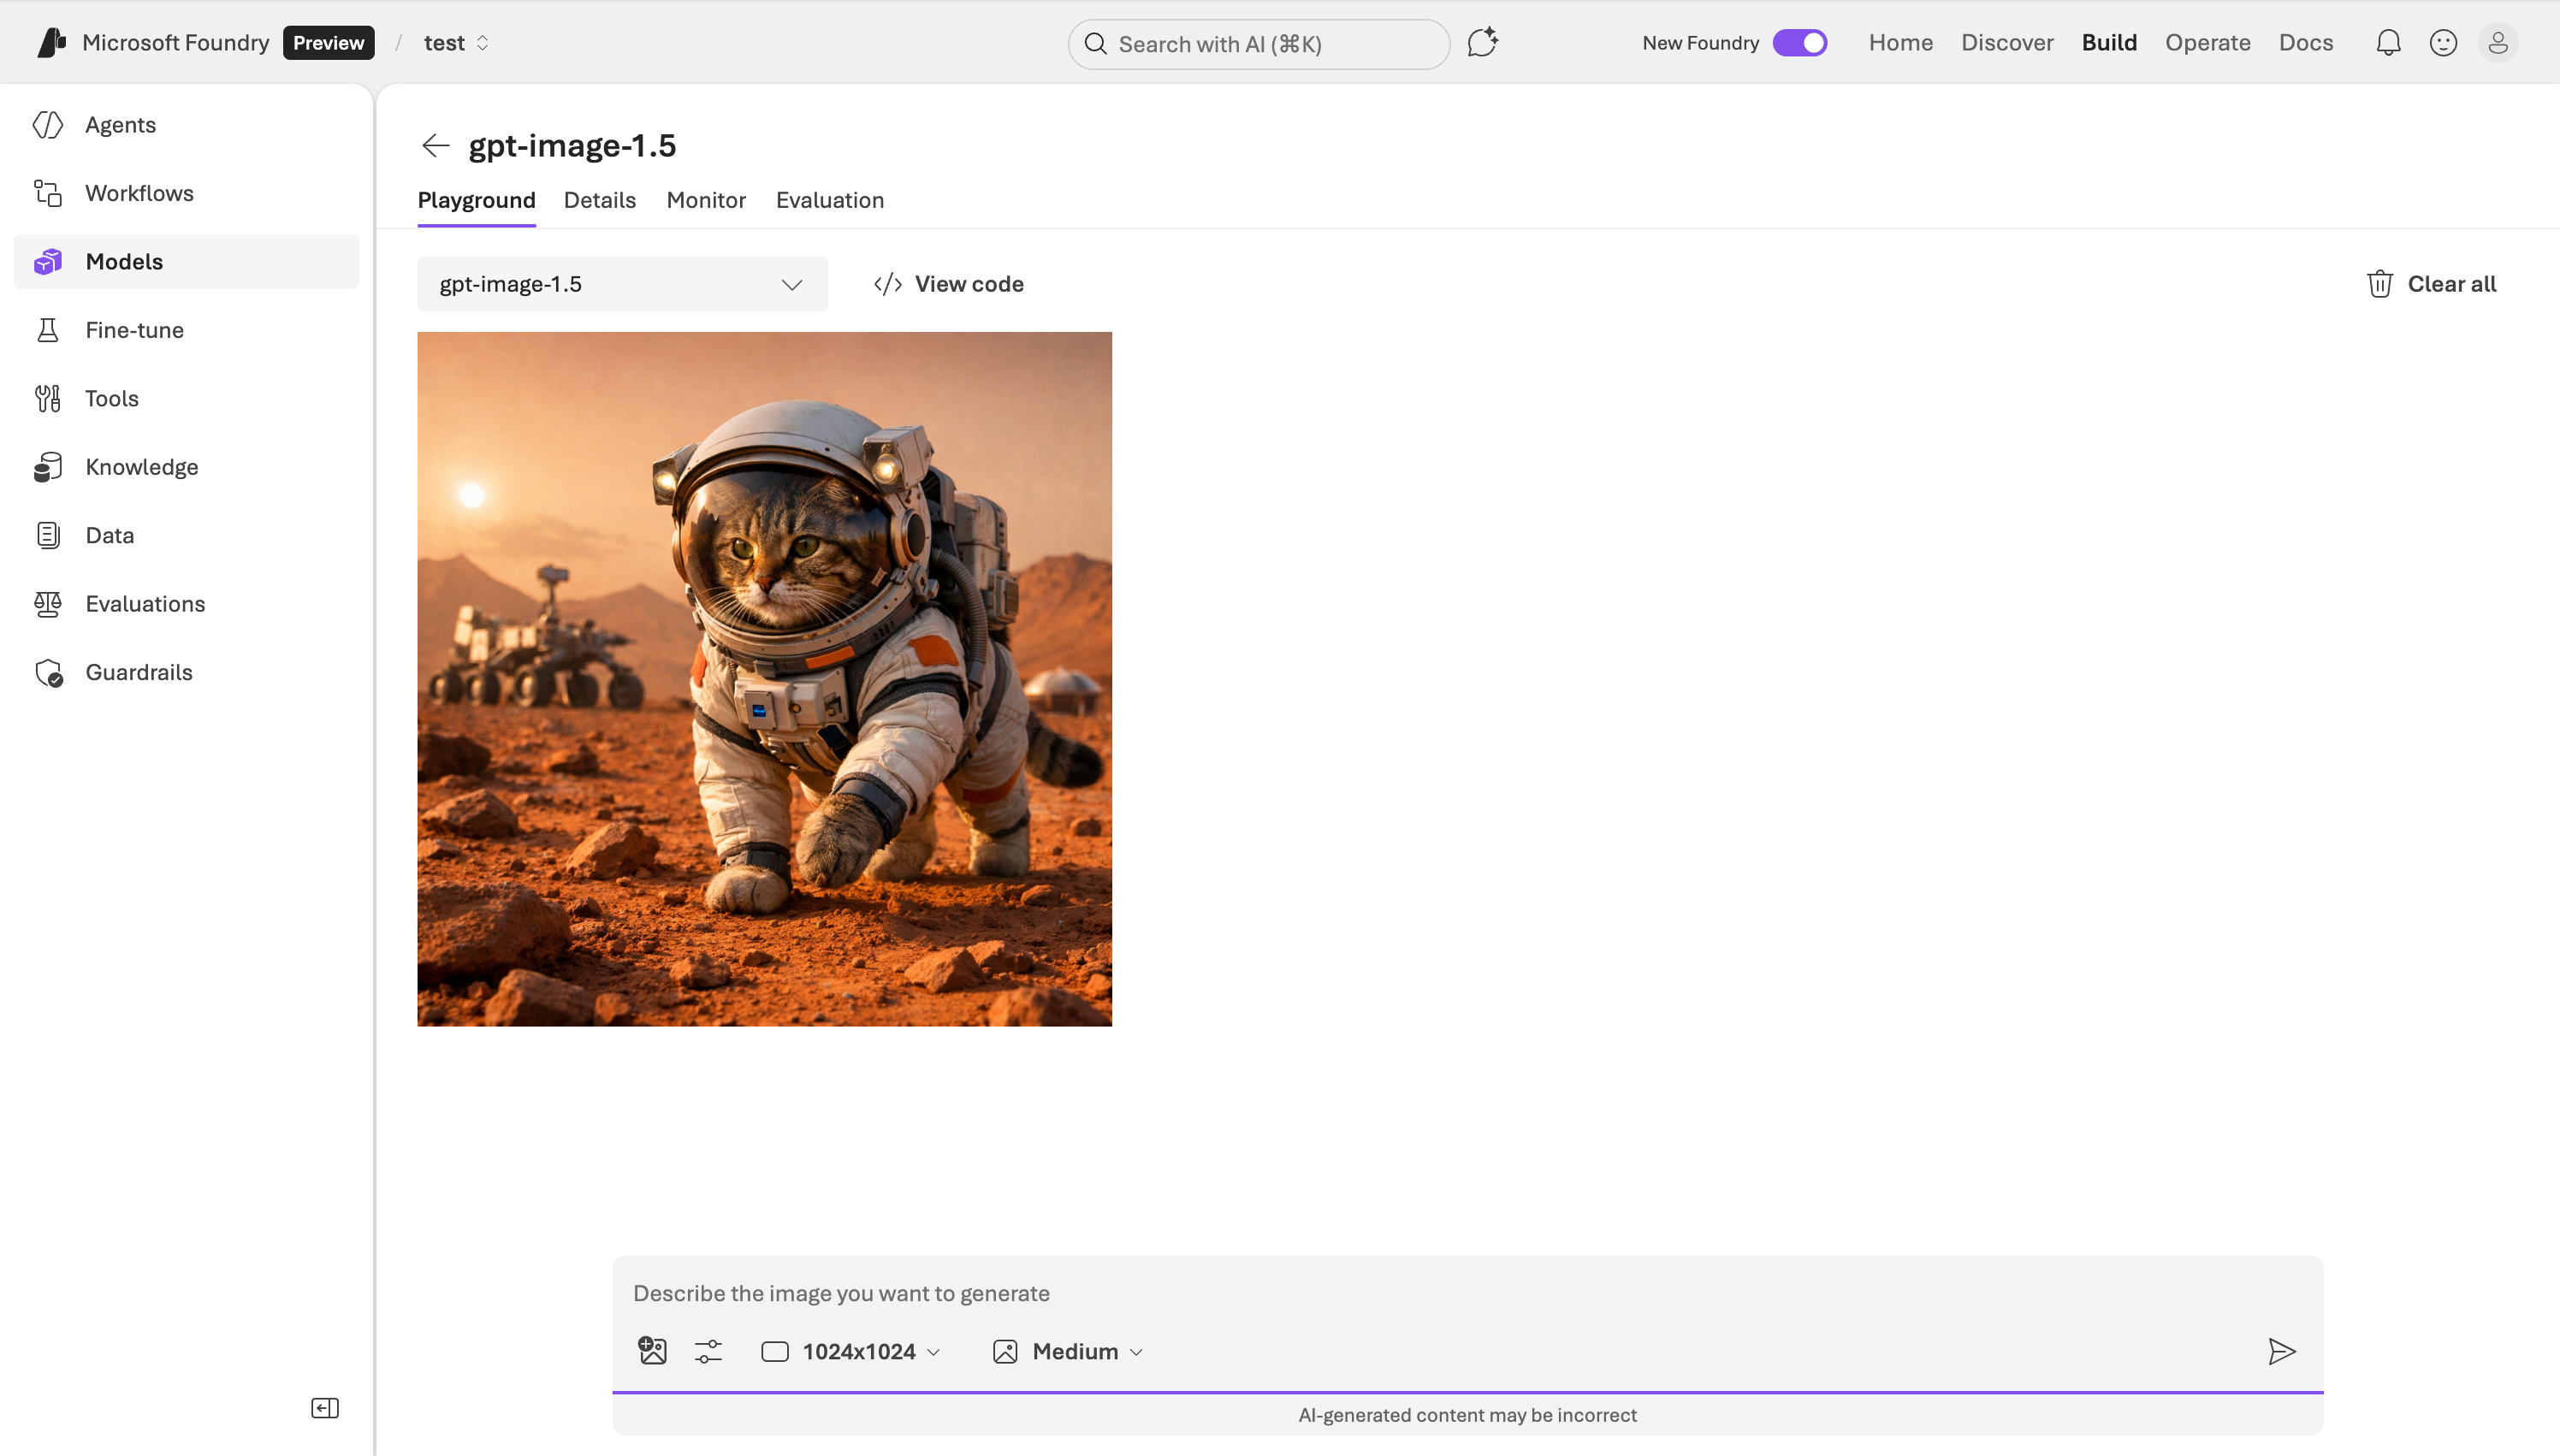
Task: Toggle the New Foundry switch
Action: tap(1799, 43)
